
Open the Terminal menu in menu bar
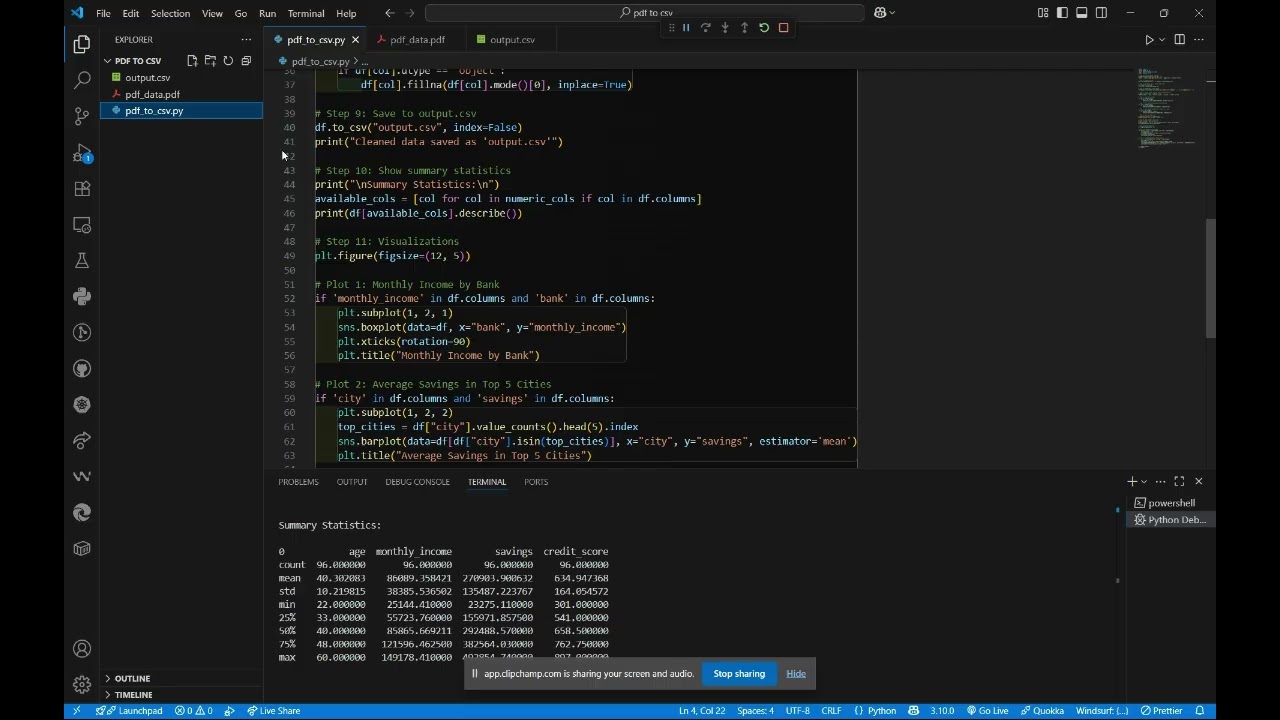(305, 13)
